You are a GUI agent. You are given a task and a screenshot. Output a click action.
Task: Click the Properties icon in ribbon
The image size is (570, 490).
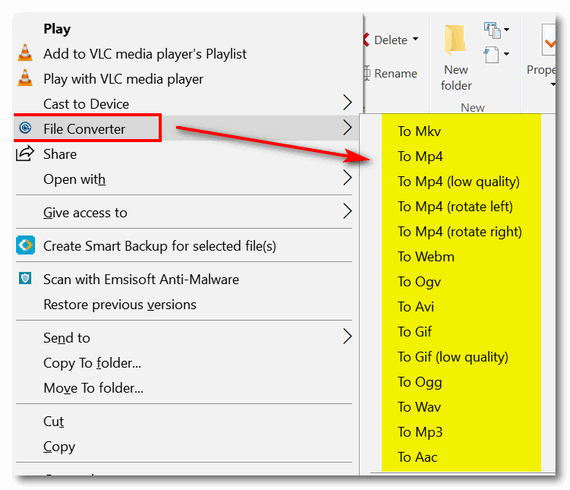549,40
